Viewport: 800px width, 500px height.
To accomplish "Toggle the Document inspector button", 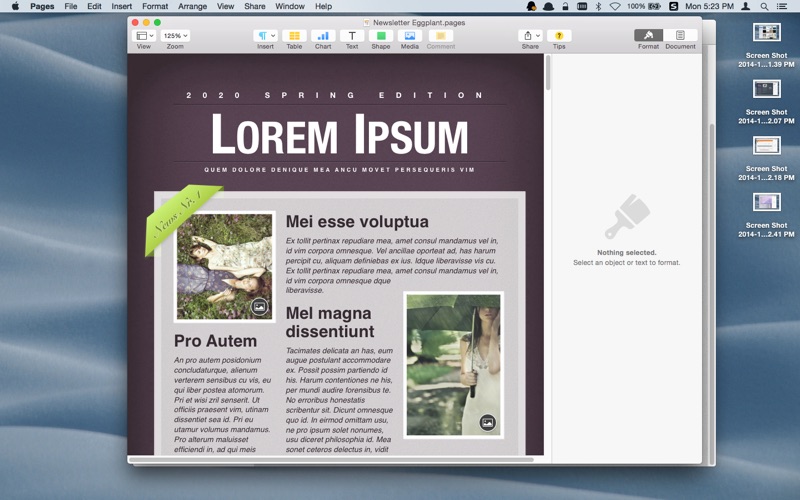I will click(x=680, y=35).
